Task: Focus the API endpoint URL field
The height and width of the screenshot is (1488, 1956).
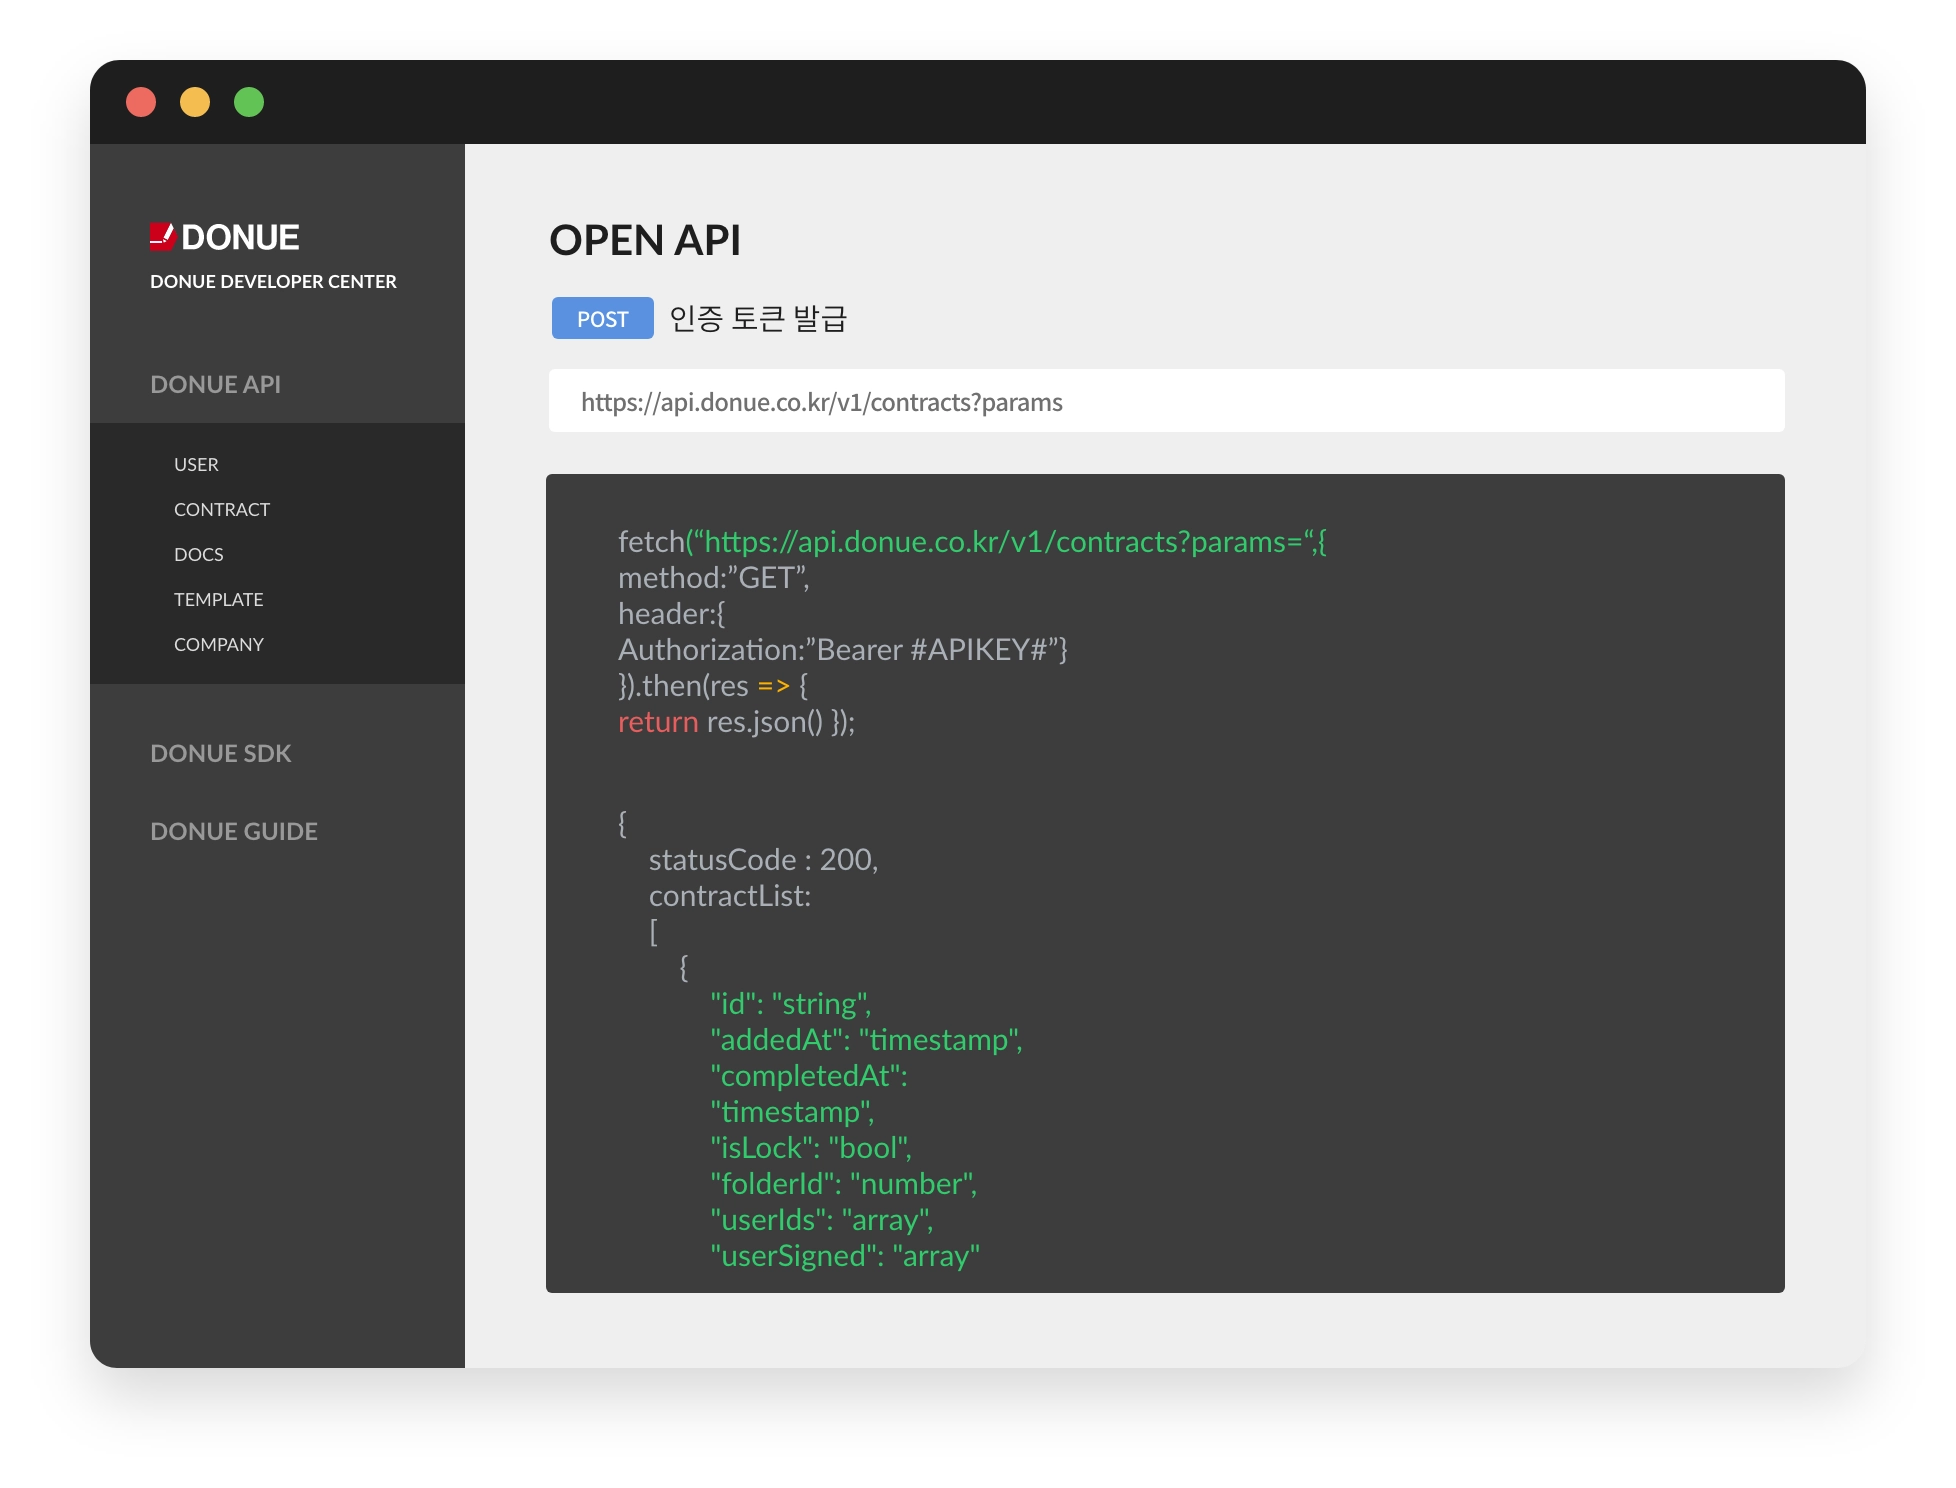Action: coord(1166,401)
